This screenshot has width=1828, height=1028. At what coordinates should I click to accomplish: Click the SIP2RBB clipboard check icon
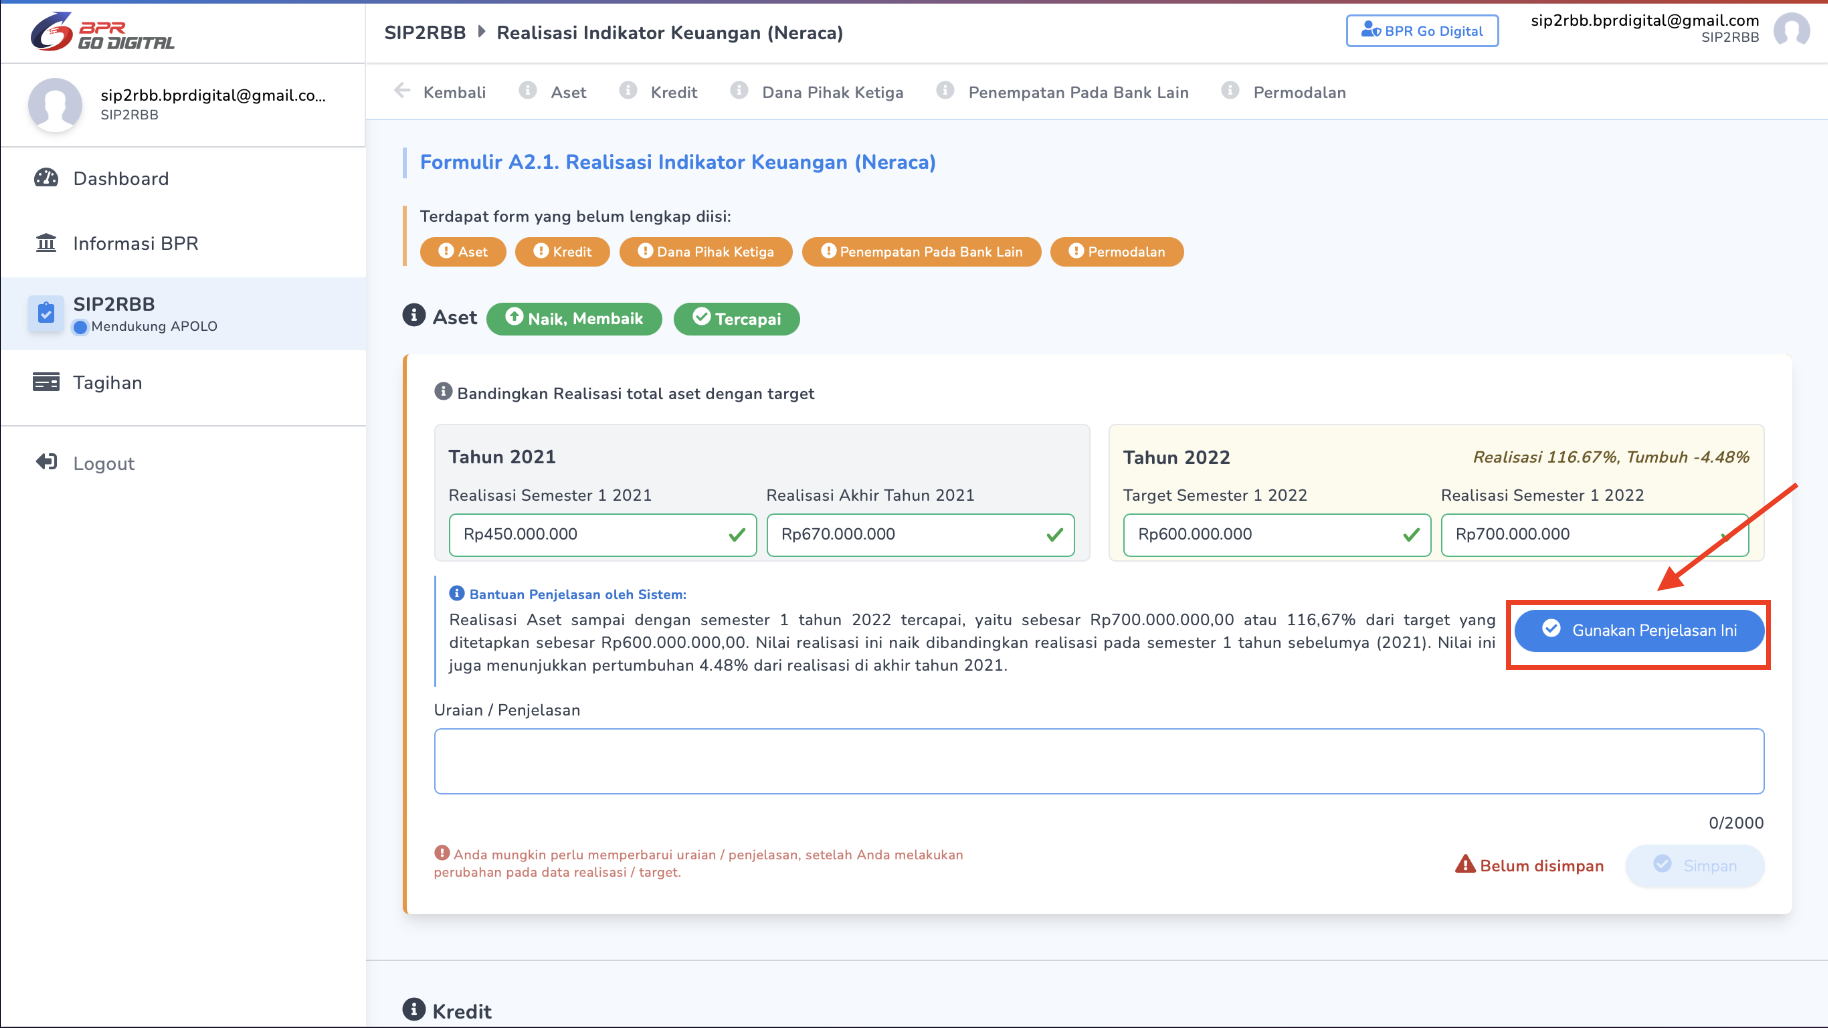click(x=46, y=313)
